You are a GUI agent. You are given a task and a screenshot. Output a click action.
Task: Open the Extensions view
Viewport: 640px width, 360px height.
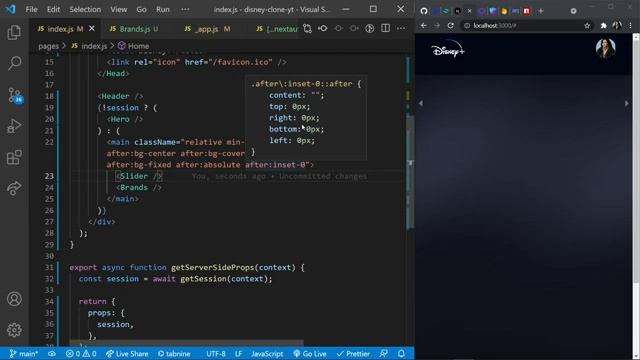pyautogui.click(x=14, y=157)
